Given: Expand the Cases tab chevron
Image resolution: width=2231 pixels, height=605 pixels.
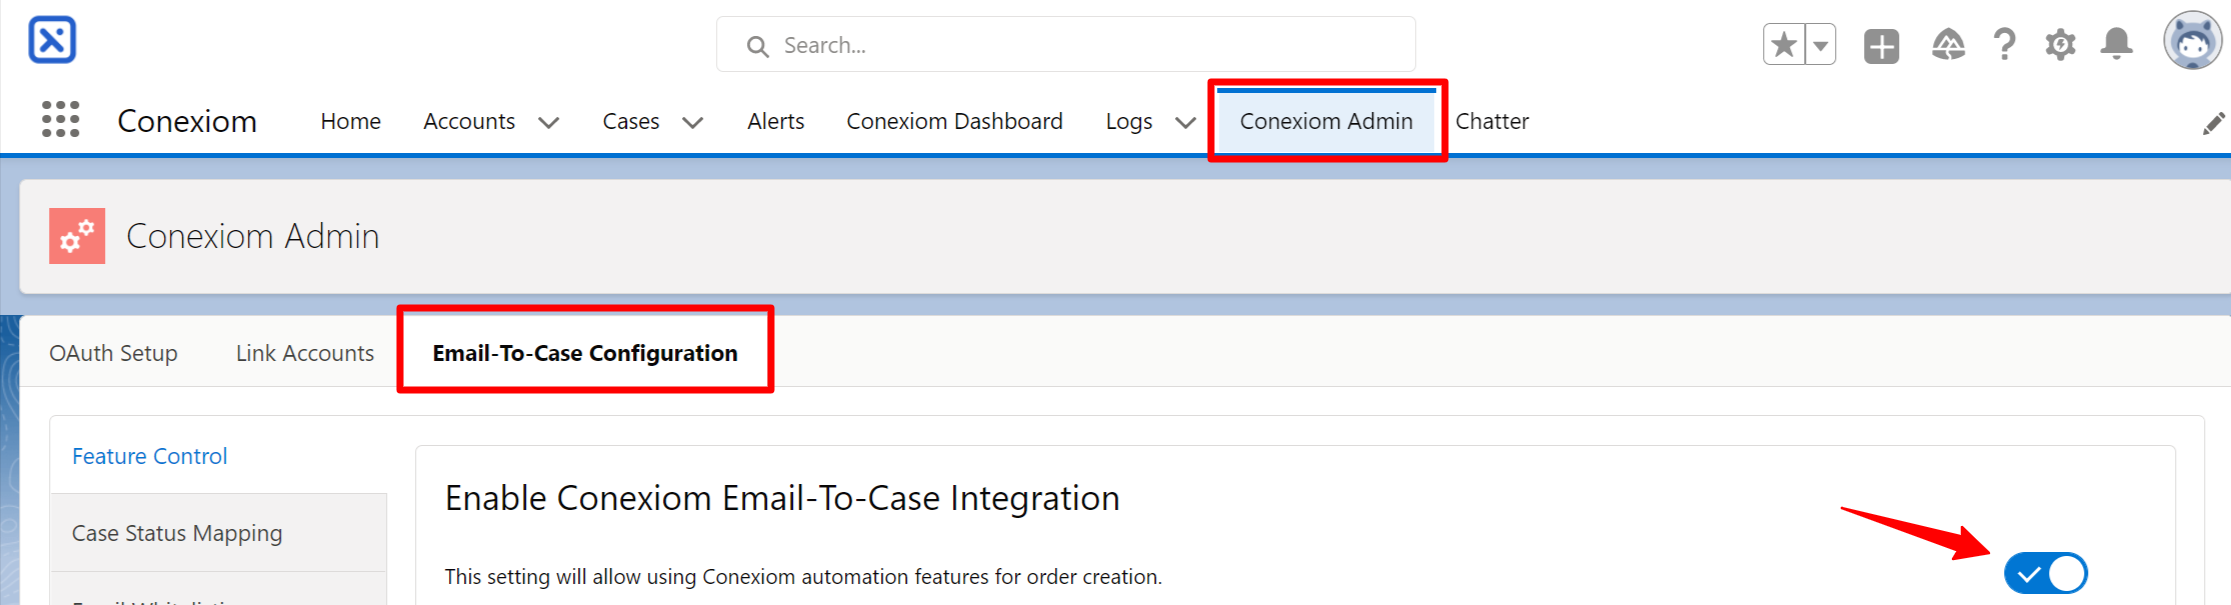Looking at the screenshot, I should coord(692,123).
